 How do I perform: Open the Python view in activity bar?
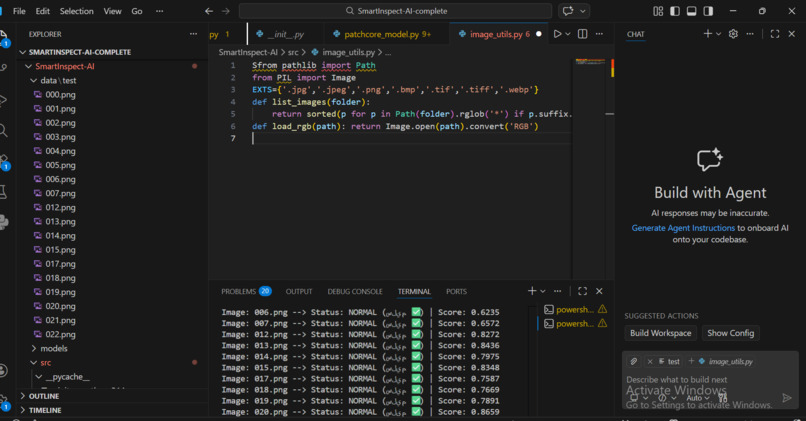point(4,222)
